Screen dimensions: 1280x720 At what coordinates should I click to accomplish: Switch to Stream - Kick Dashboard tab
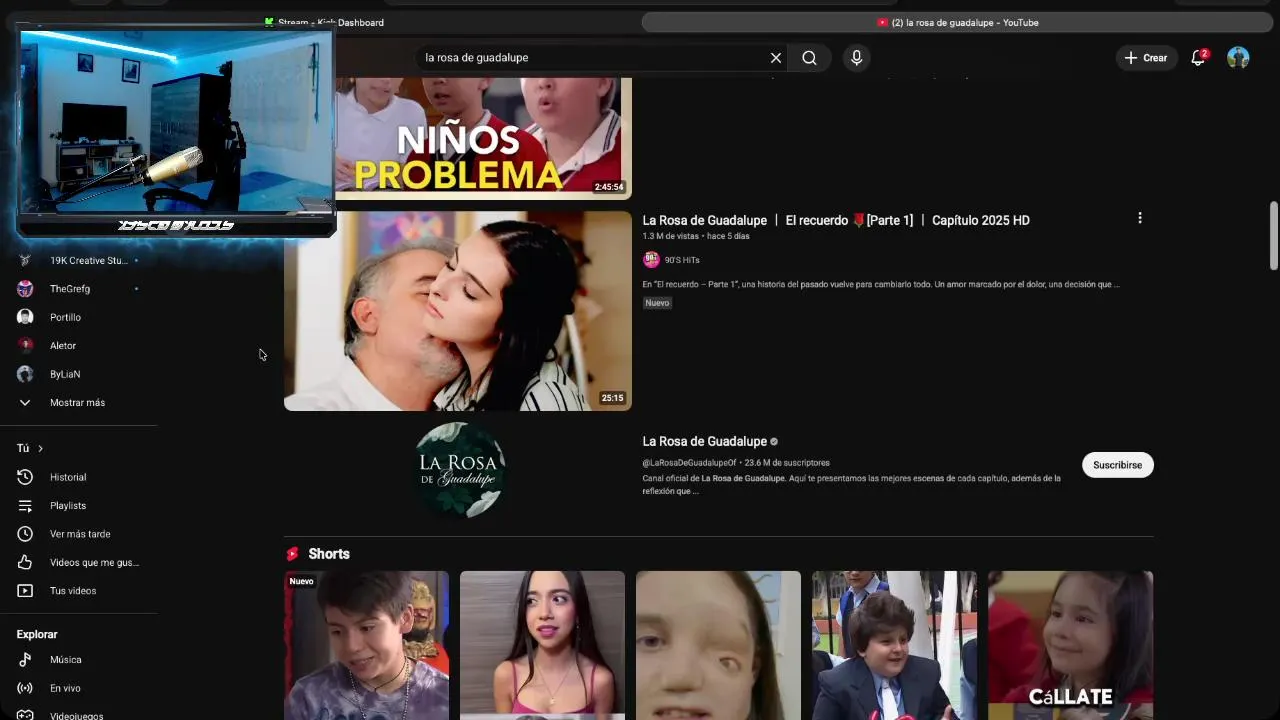coord(324,22)
